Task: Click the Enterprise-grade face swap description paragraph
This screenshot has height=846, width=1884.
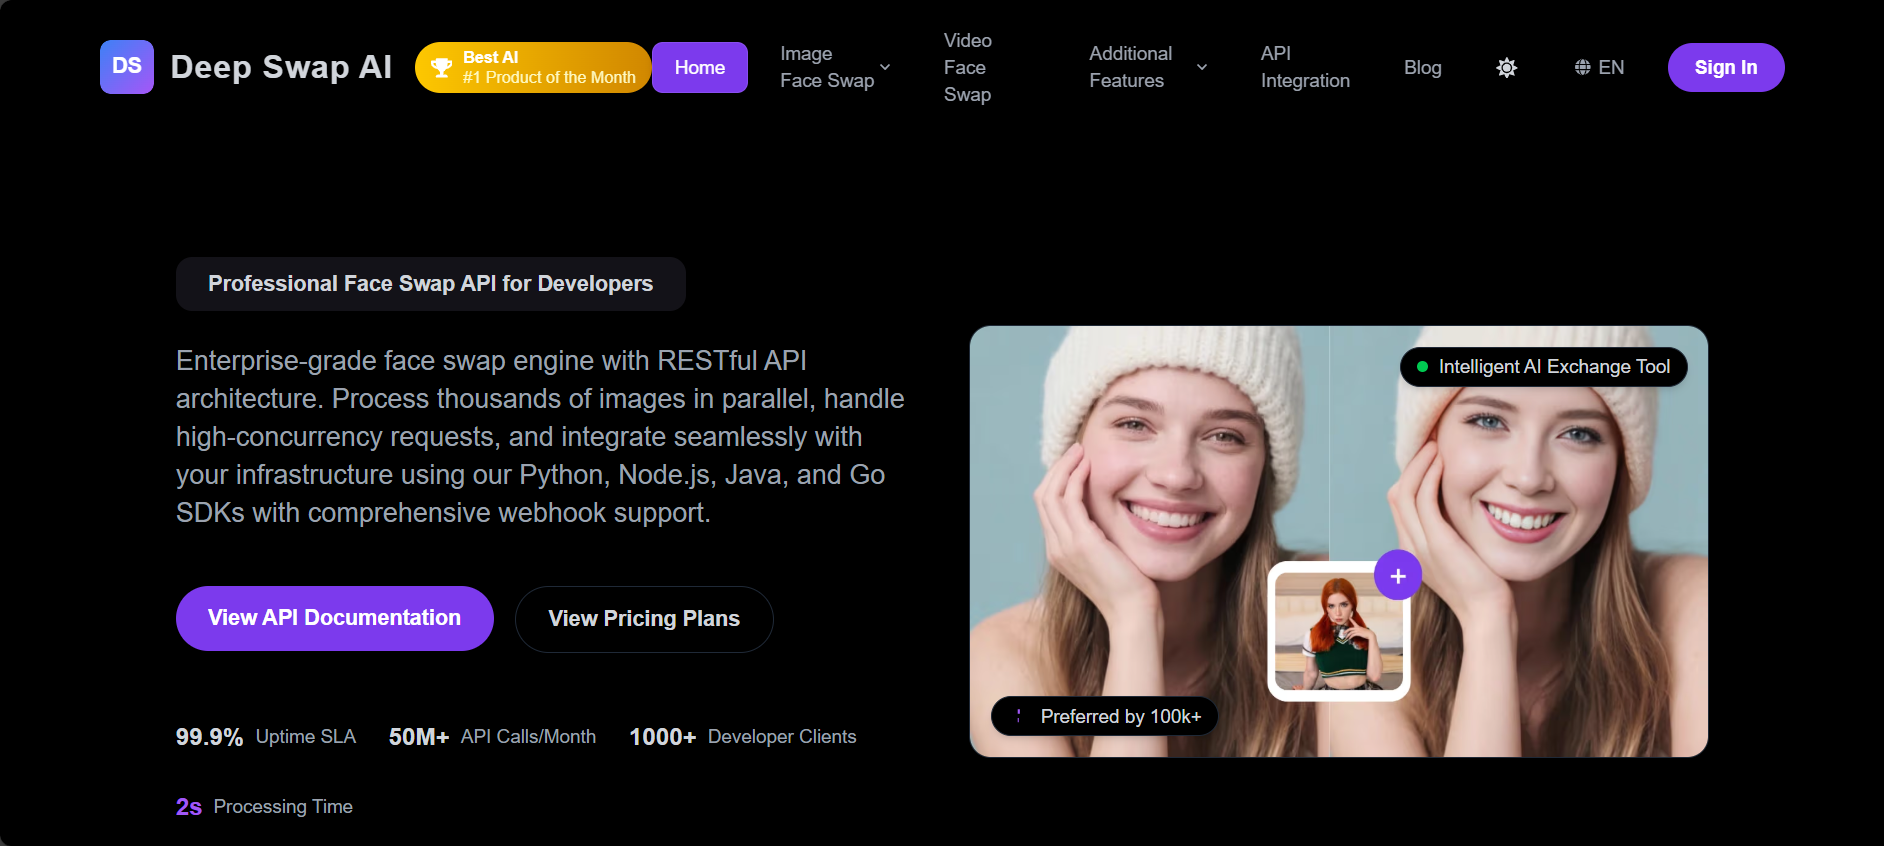Action: click(540, 437)
